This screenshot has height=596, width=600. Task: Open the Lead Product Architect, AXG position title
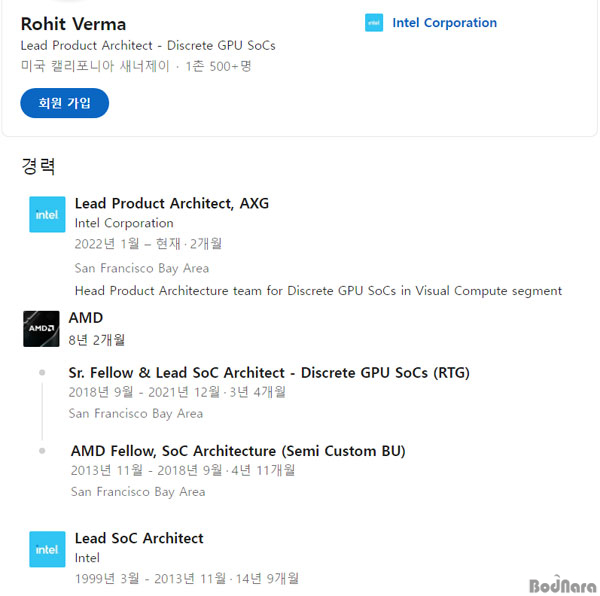click(x=172, y=203)
